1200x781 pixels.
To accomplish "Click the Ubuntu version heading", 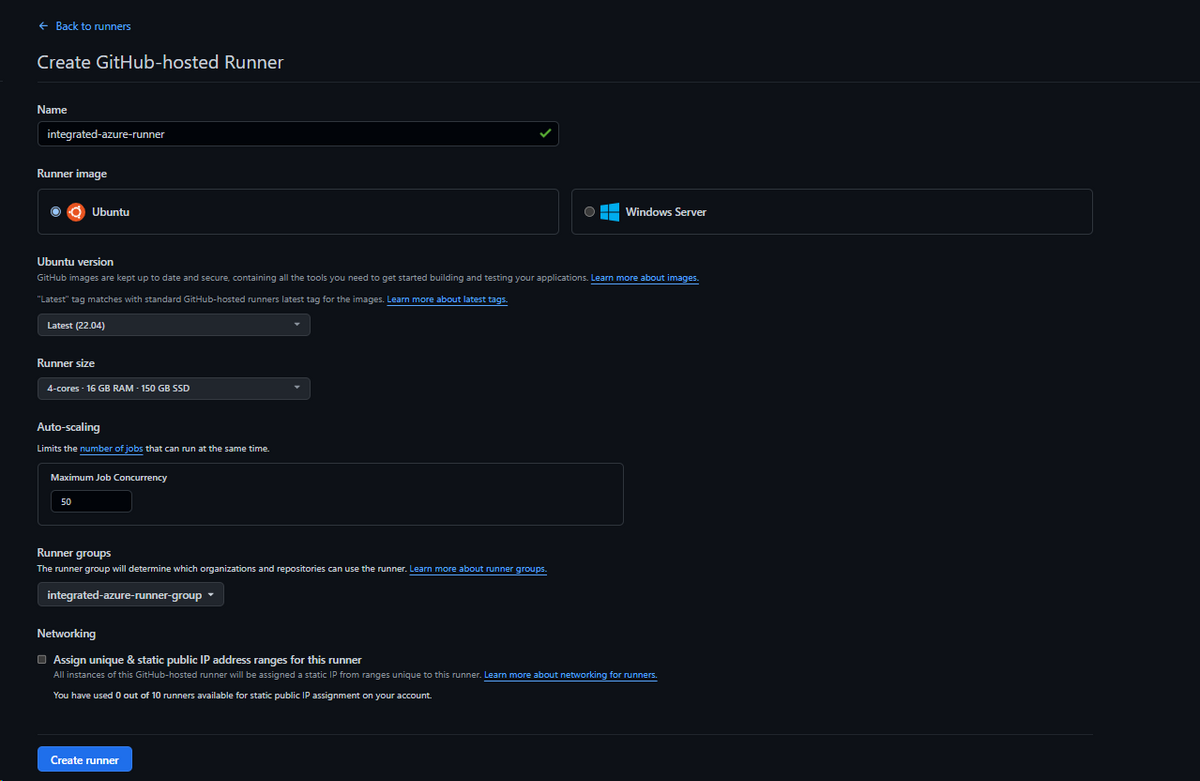I will [x=75, y=262].
